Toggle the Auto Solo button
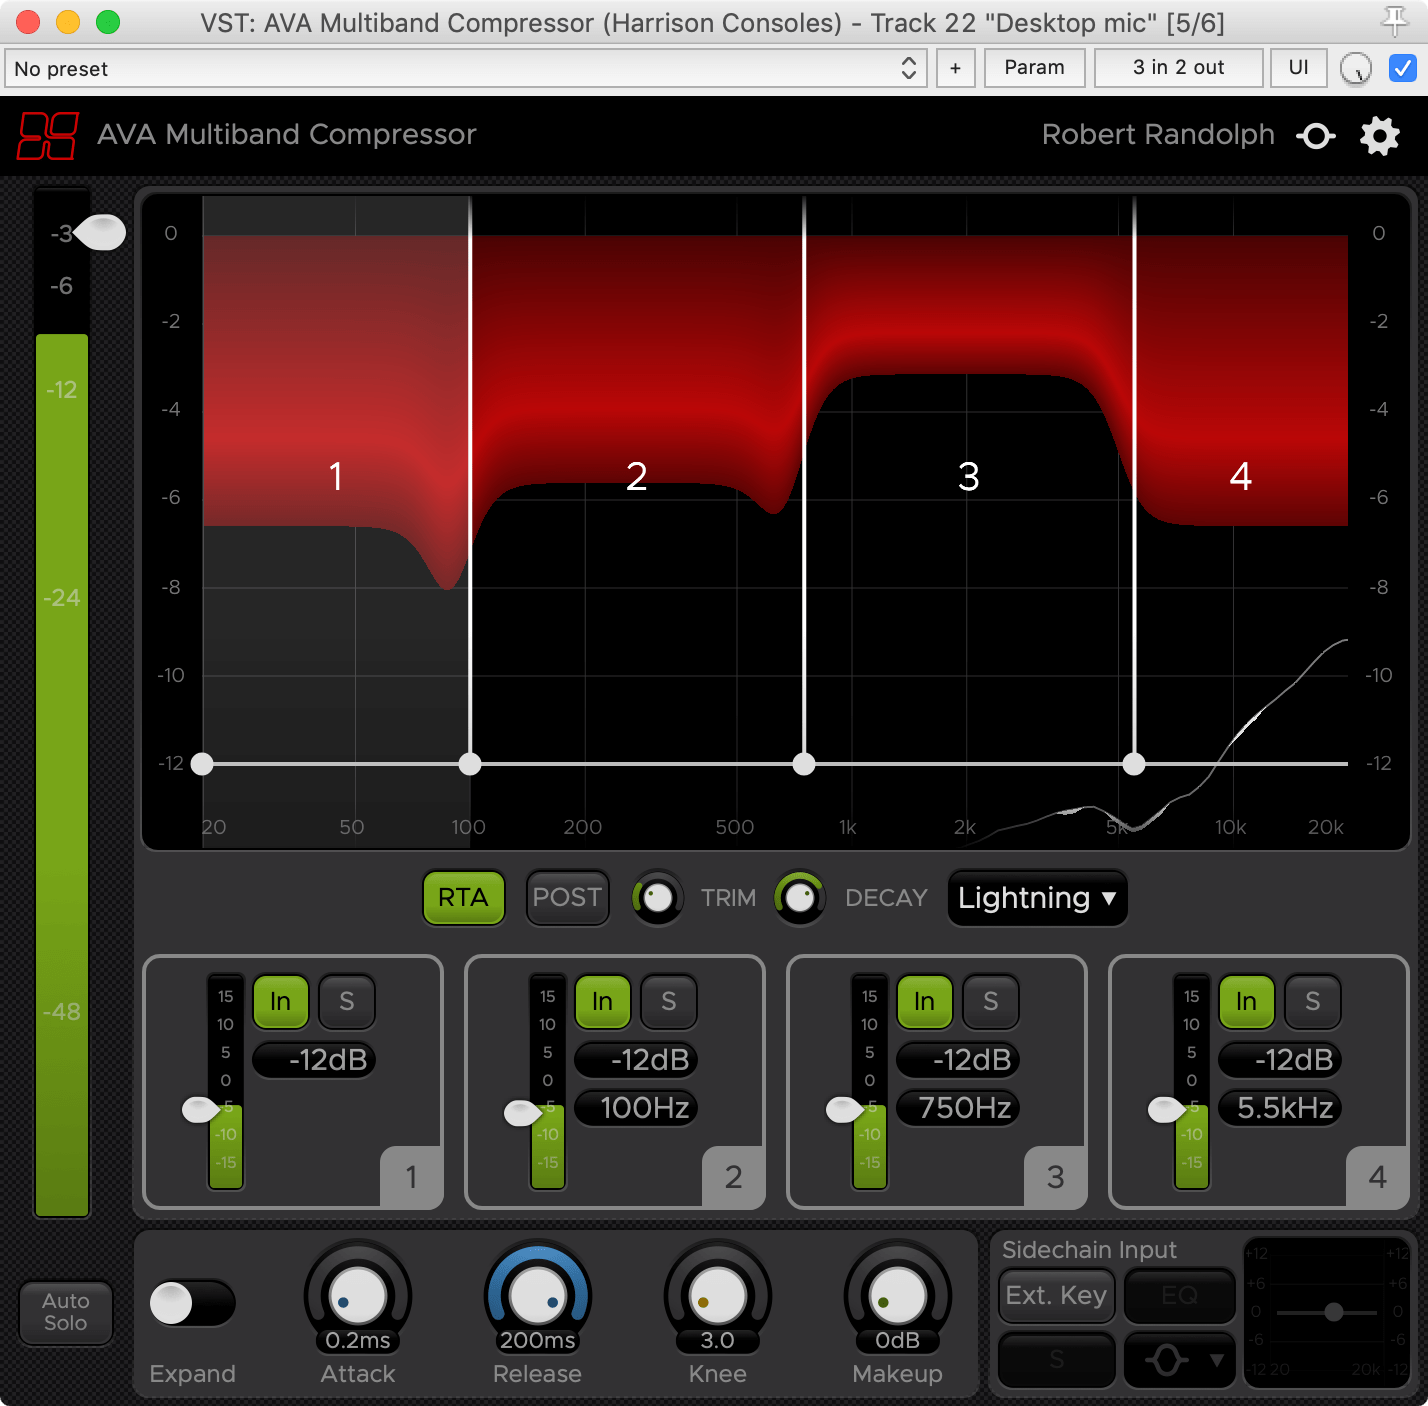 point(66,1312)
